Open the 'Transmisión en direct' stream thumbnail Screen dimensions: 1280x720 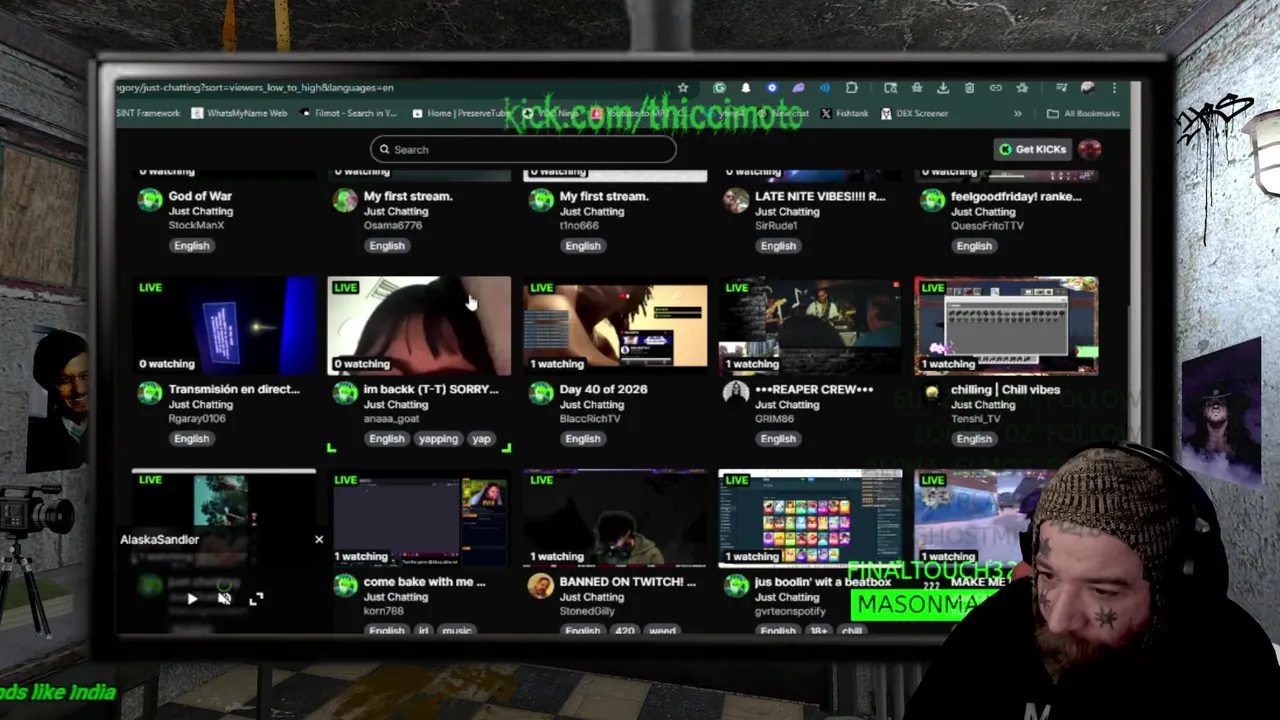224,326
